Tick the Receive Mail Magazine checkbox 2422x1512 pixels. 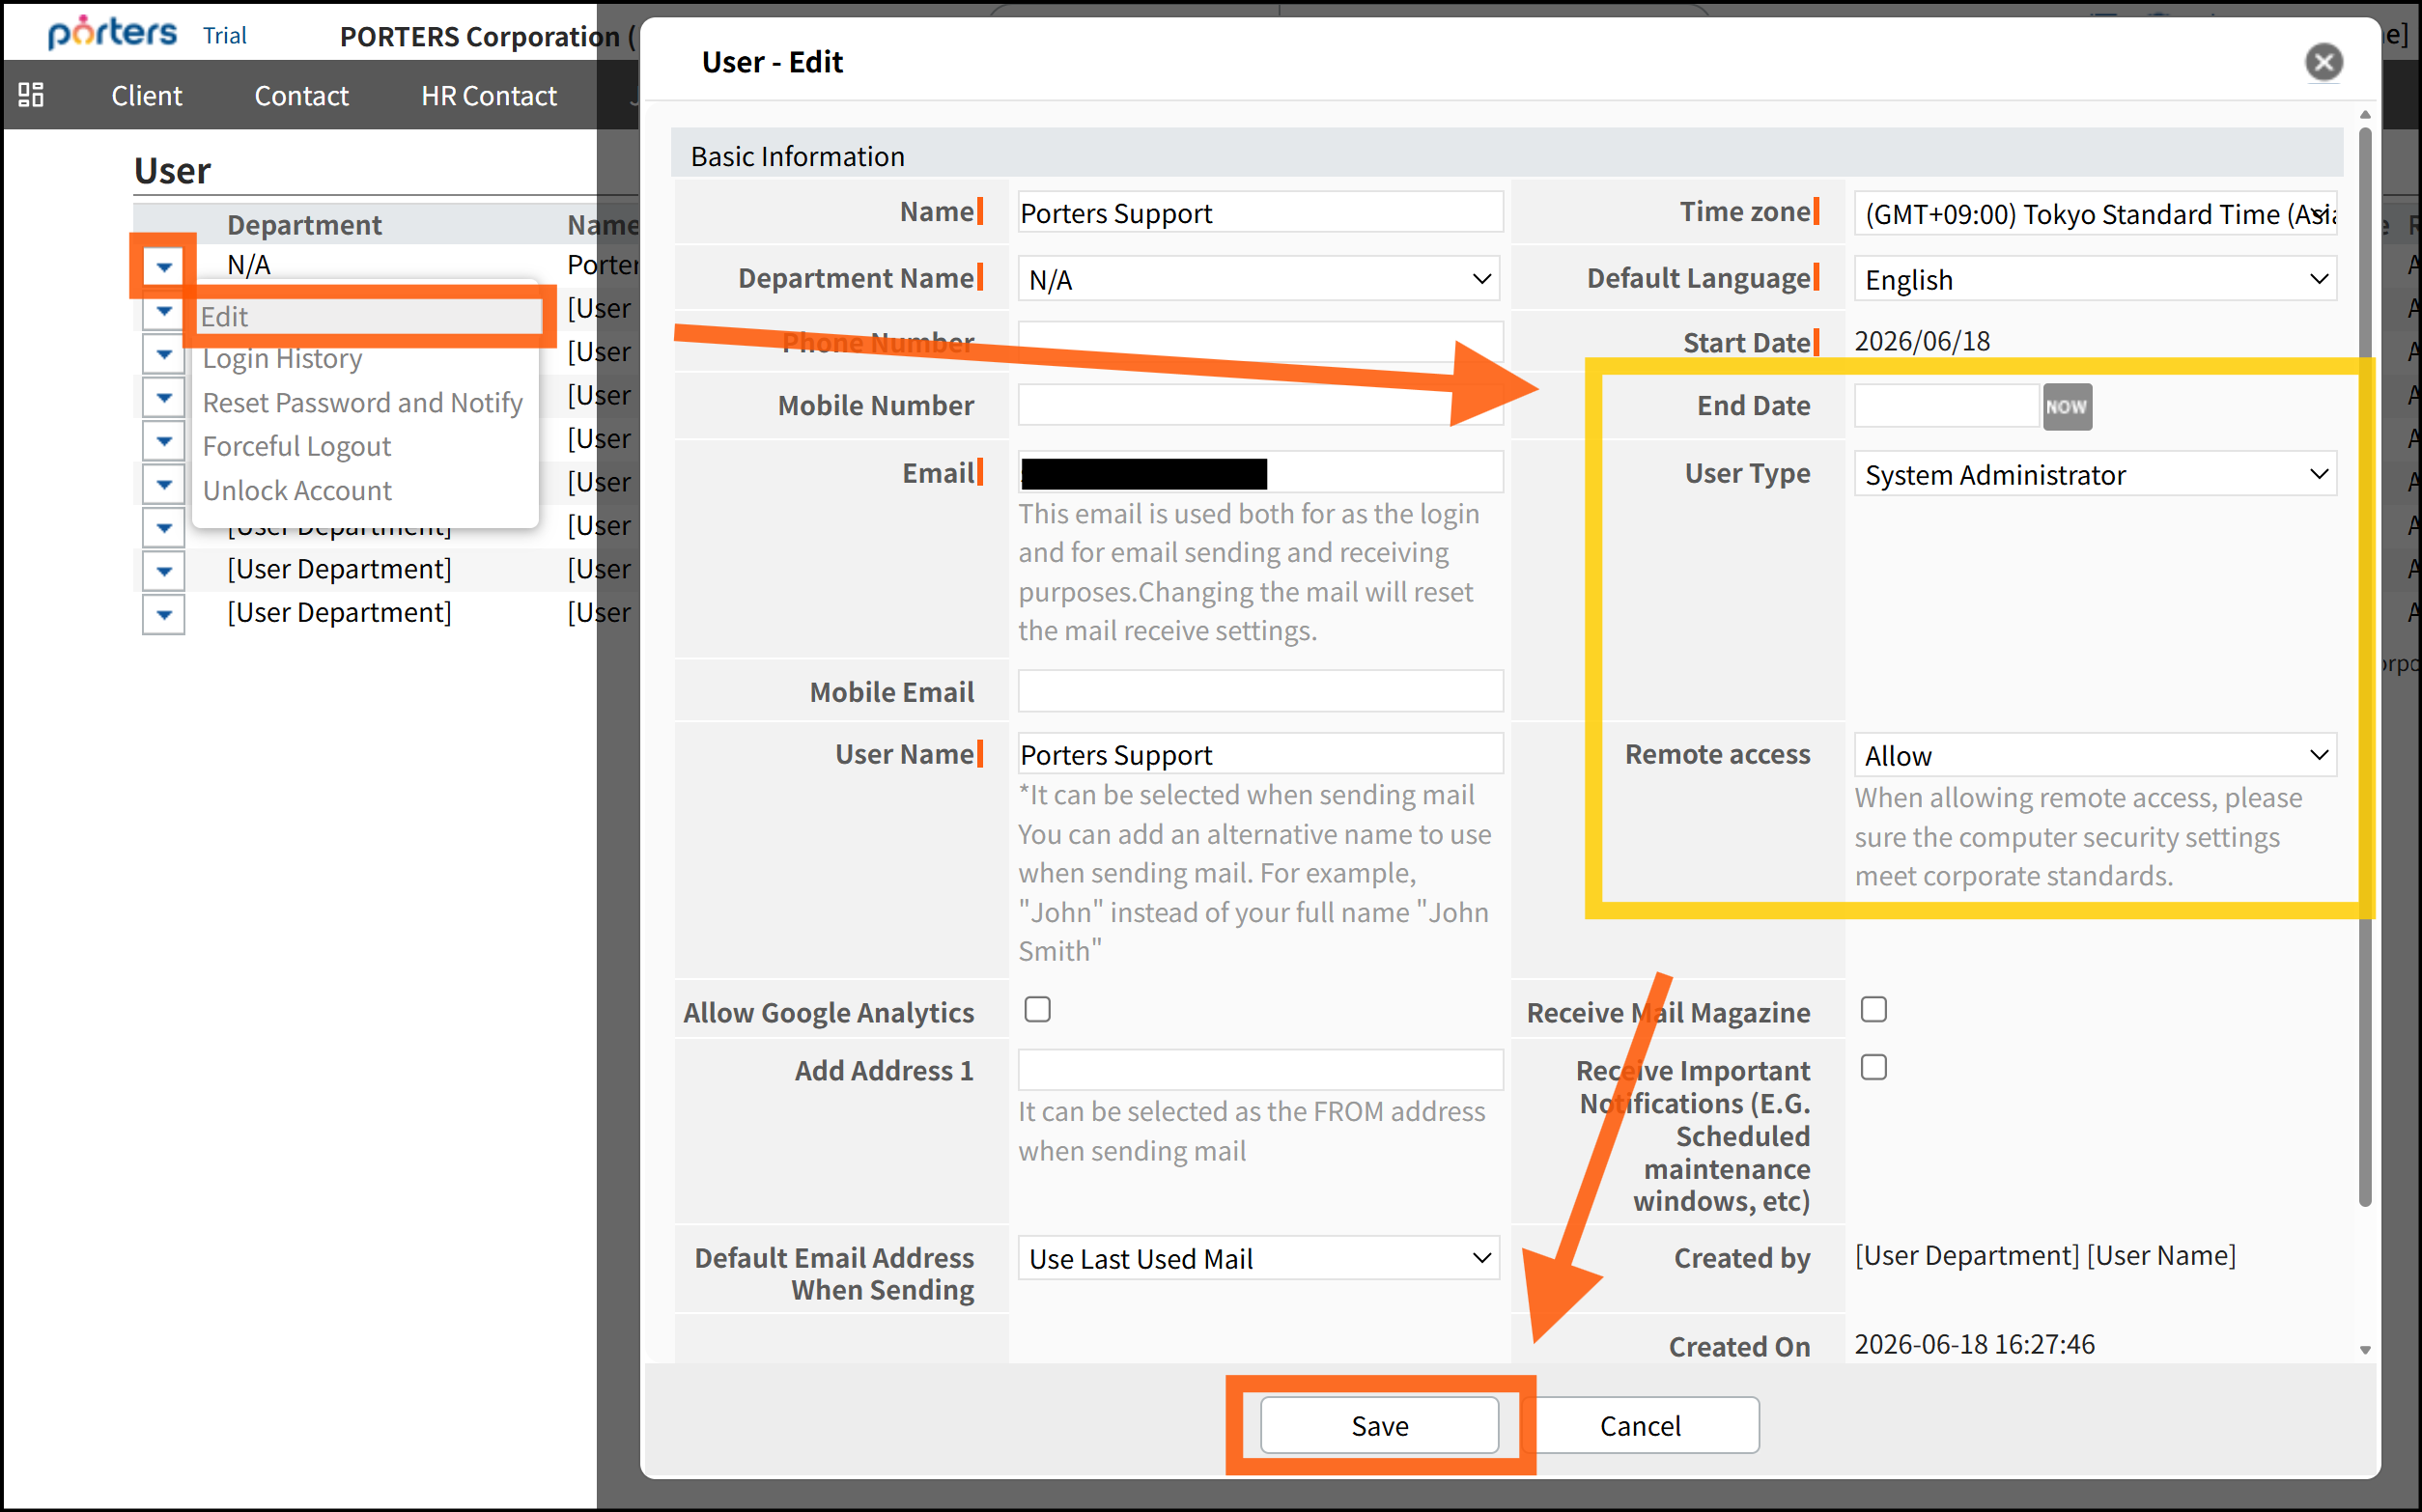[1873, 1009]
